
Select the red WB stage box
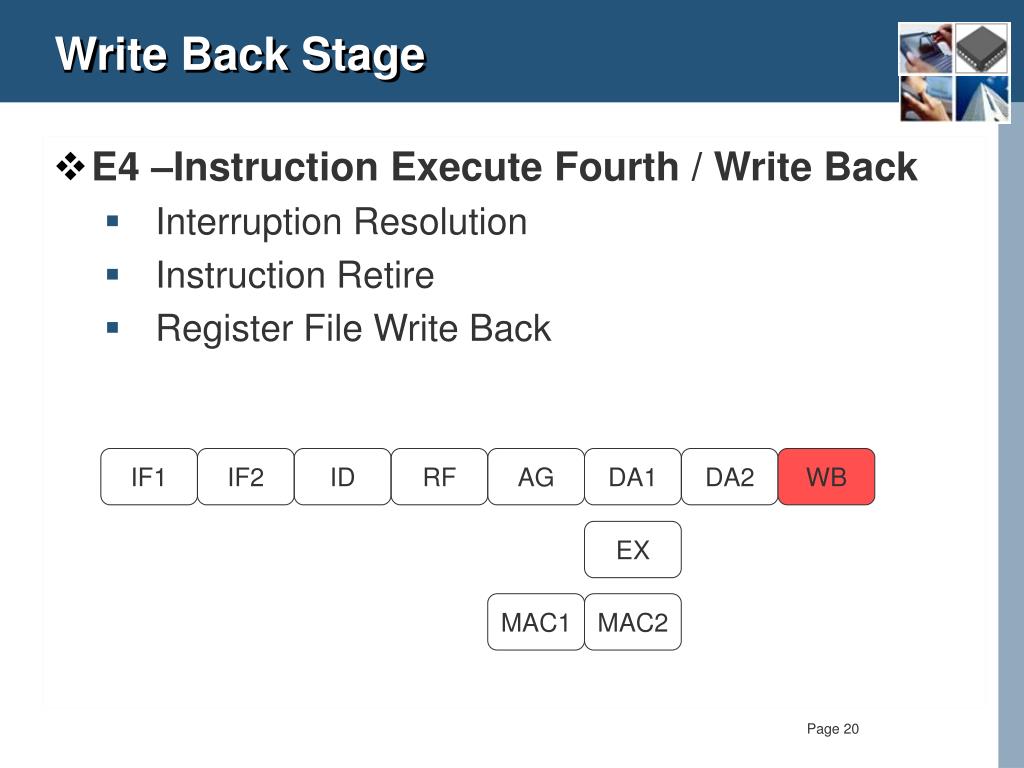pos(826,477)
